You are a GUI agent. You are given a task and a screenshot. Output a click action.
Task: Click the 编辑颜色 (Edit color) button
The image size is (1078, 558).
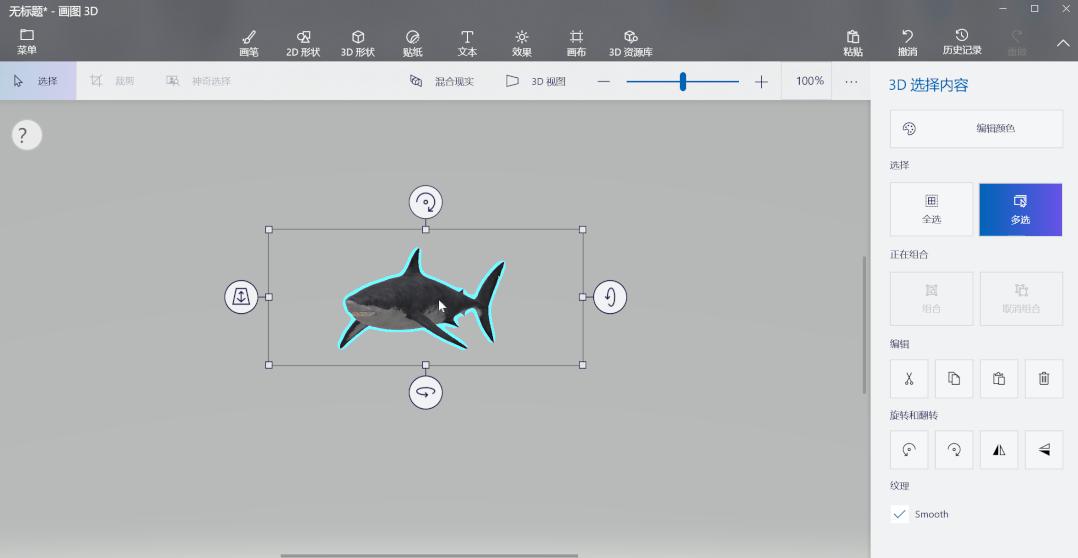tap(976, 129)
